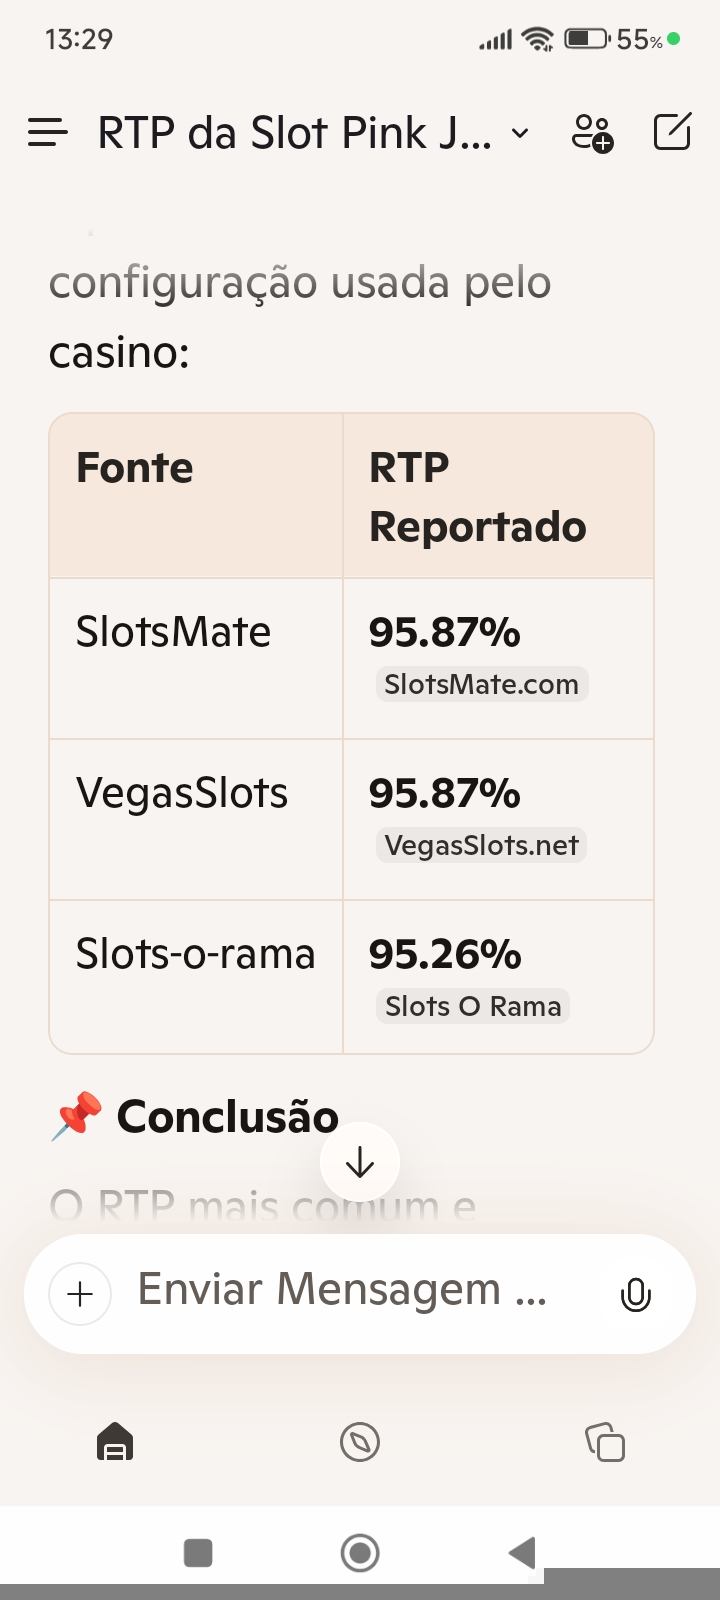Open the hamburger sidebar menu
The height and width of the screenshot is (1600, 720).
[x=48, y=133]
